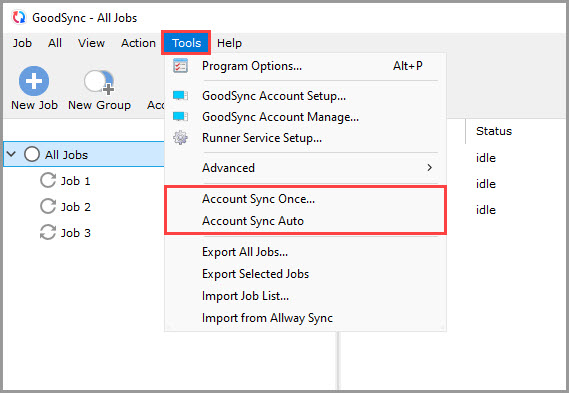Open the View menu
The image size is (569, 393).
tap(91, 43)
